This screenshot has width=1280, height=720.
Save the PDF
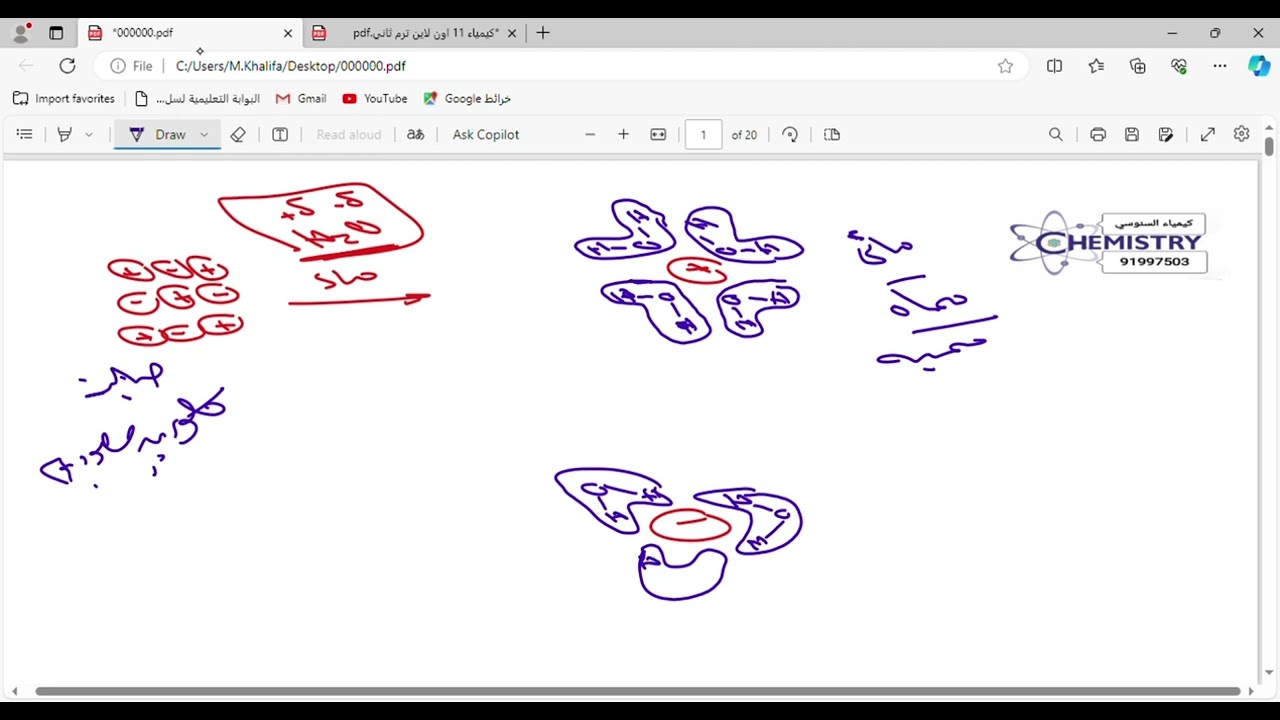pos(1132,134)
